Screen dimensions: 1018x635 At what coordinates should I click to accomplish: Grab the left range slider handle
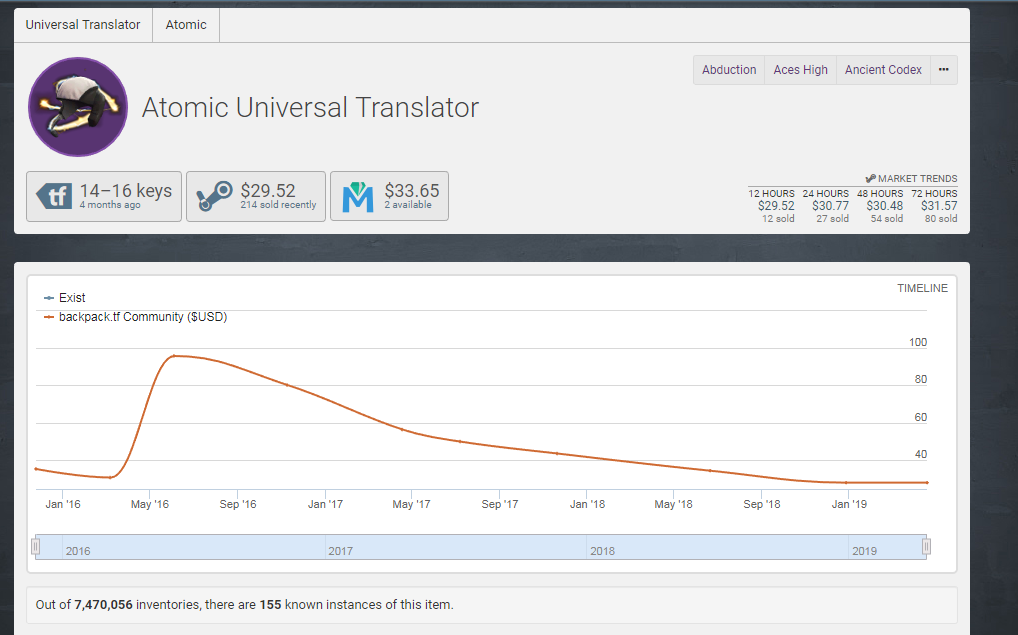tap(36, 547)
